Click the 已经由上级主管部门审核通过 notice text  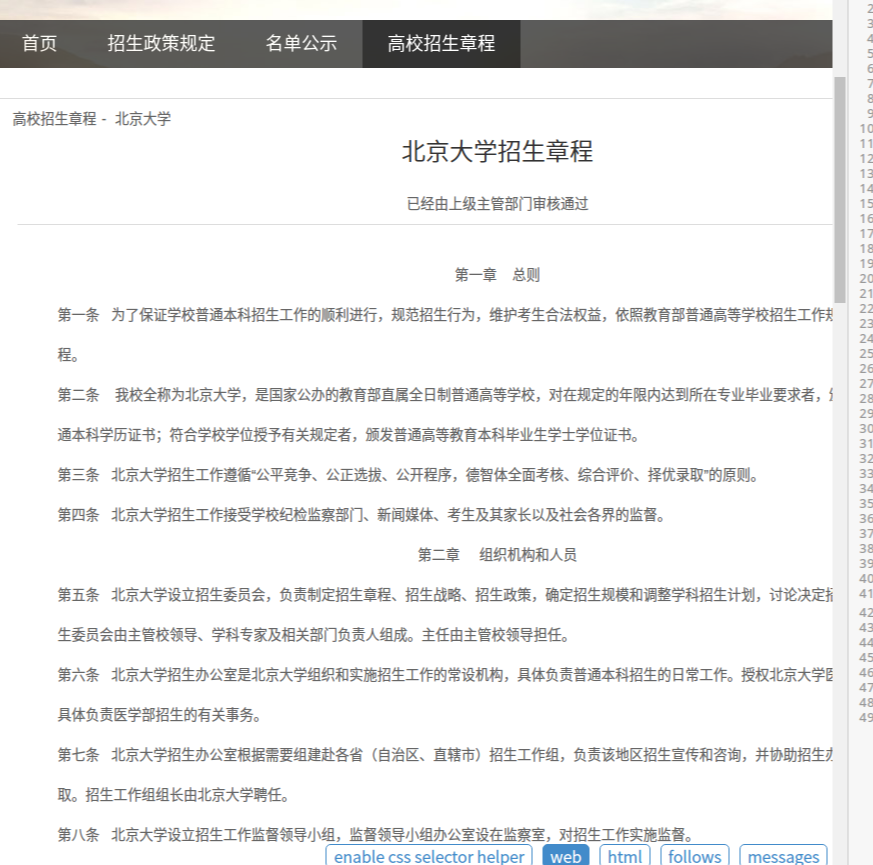497,204
